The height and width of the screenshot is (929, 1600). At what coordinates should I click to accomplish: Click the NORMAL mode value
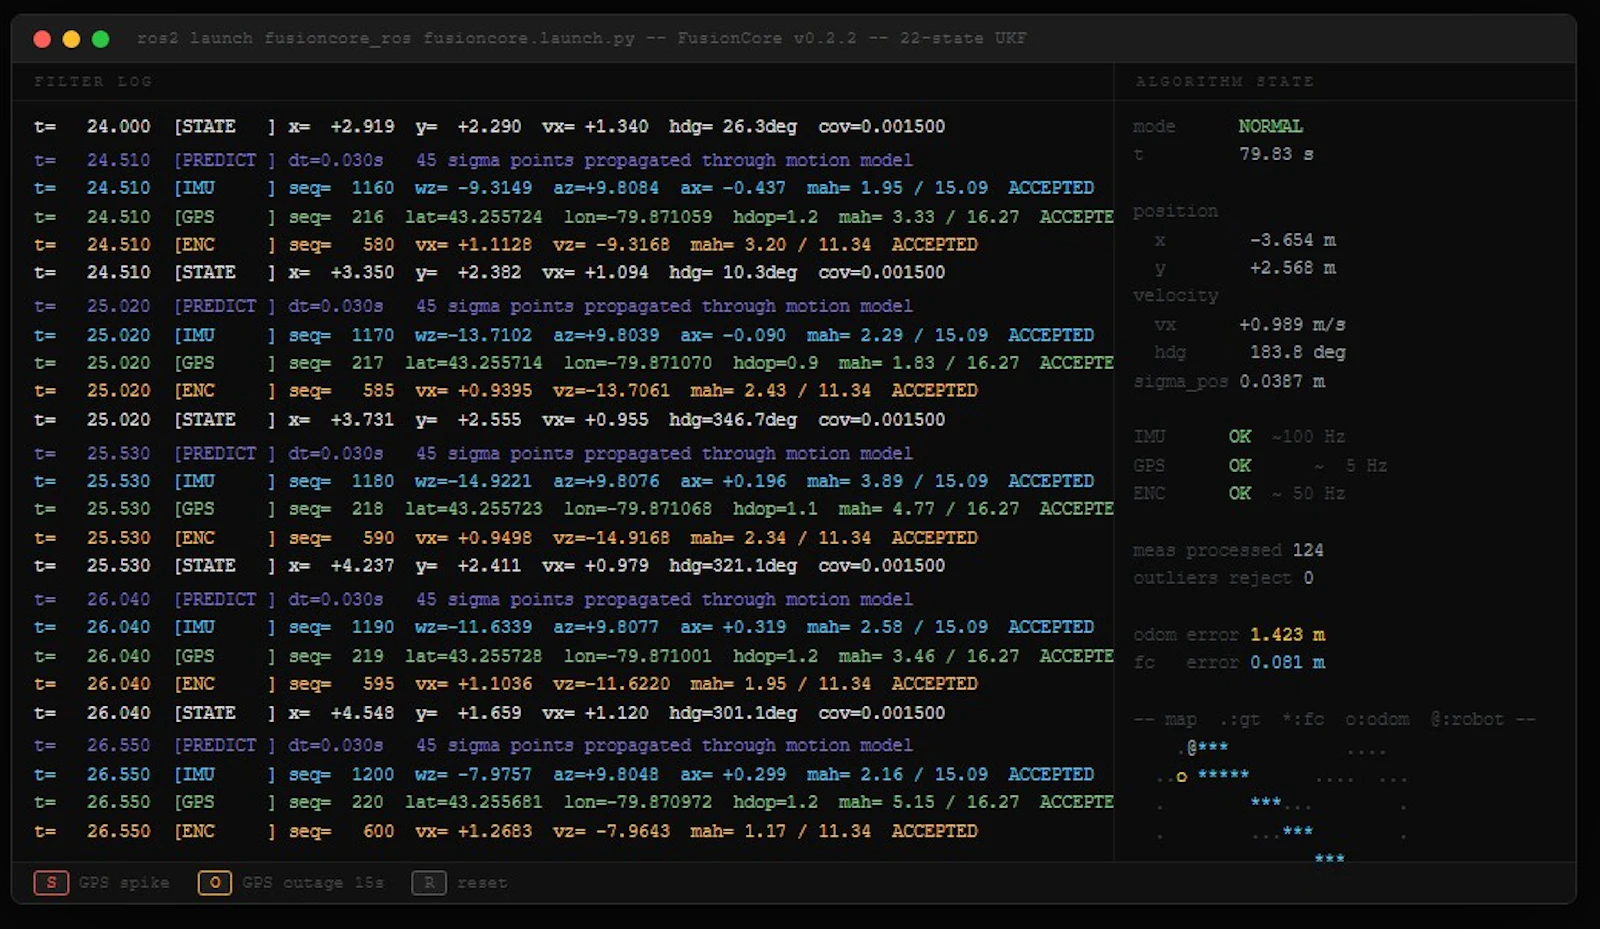[x=1270, y=127]
